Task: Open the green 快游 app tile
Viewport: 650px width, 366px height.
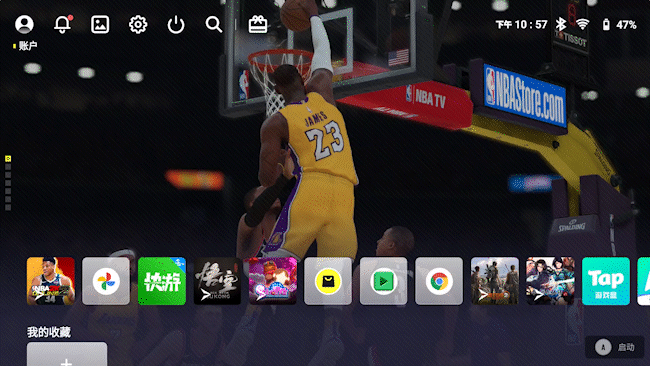Action: (x=162, y=281)
